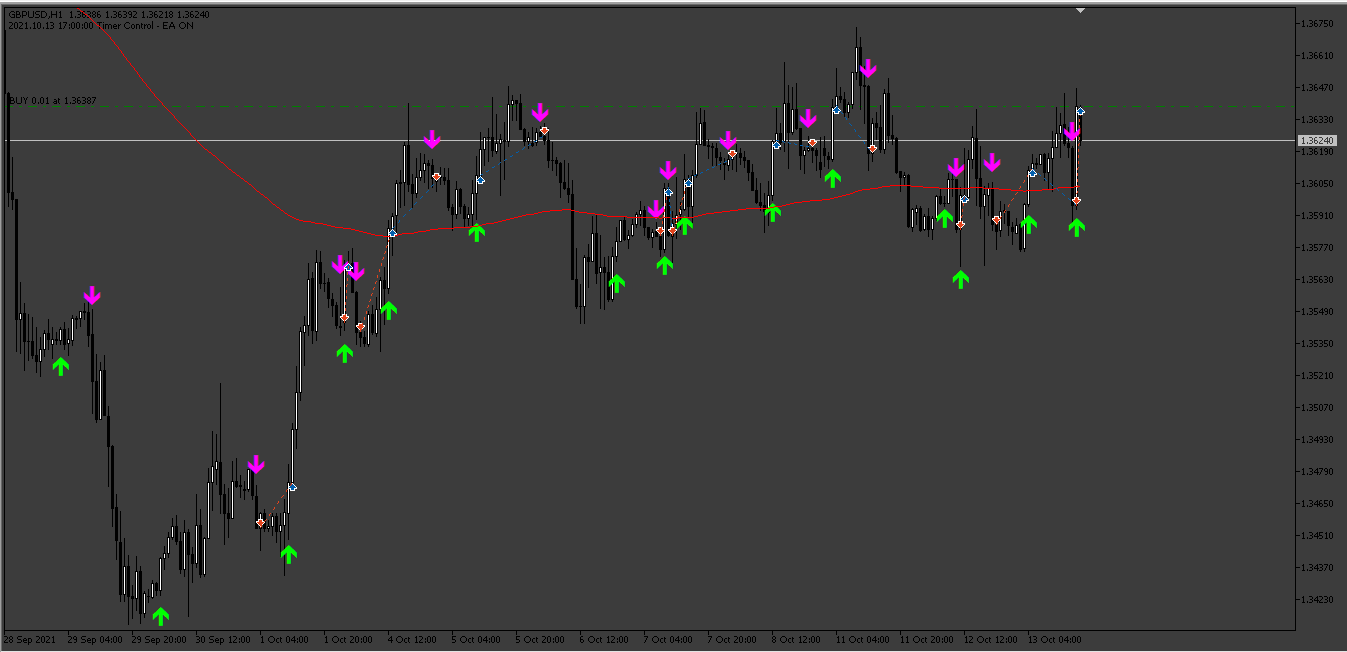Select the green dashed BUY order line
The image size is (1347, 652).
648,106
